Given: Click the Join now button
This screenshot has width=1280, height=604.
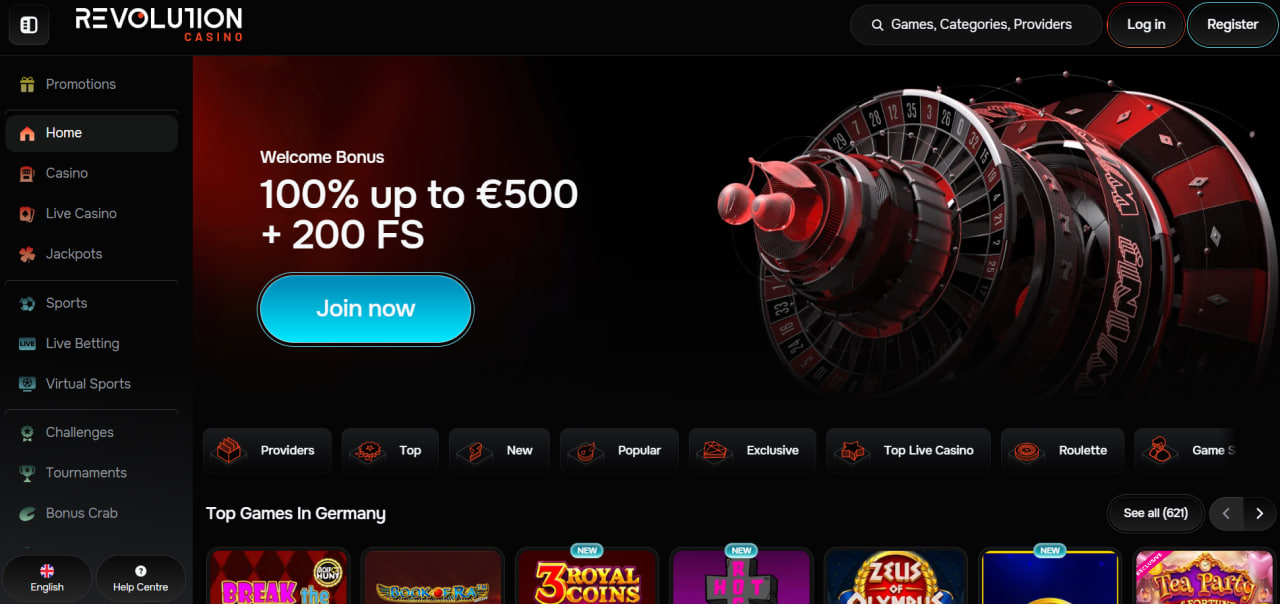Looking at the screenshot, I should 365,309.
